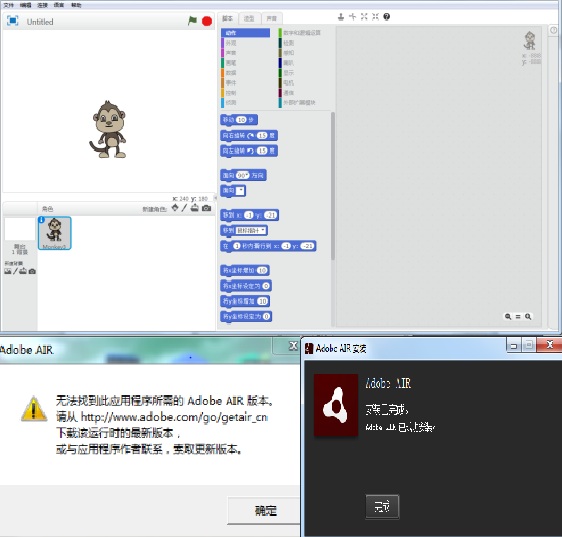Upload a backdrop from file icon

[23, 271]
